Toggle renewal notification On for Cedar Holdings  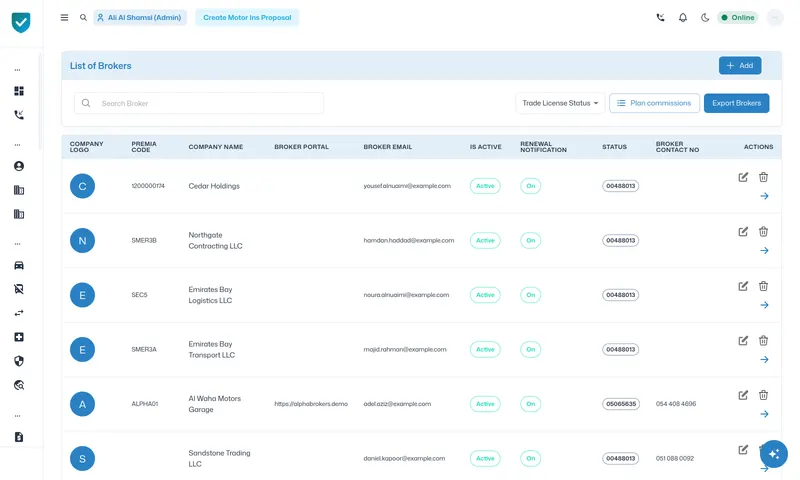click(531, 186)
